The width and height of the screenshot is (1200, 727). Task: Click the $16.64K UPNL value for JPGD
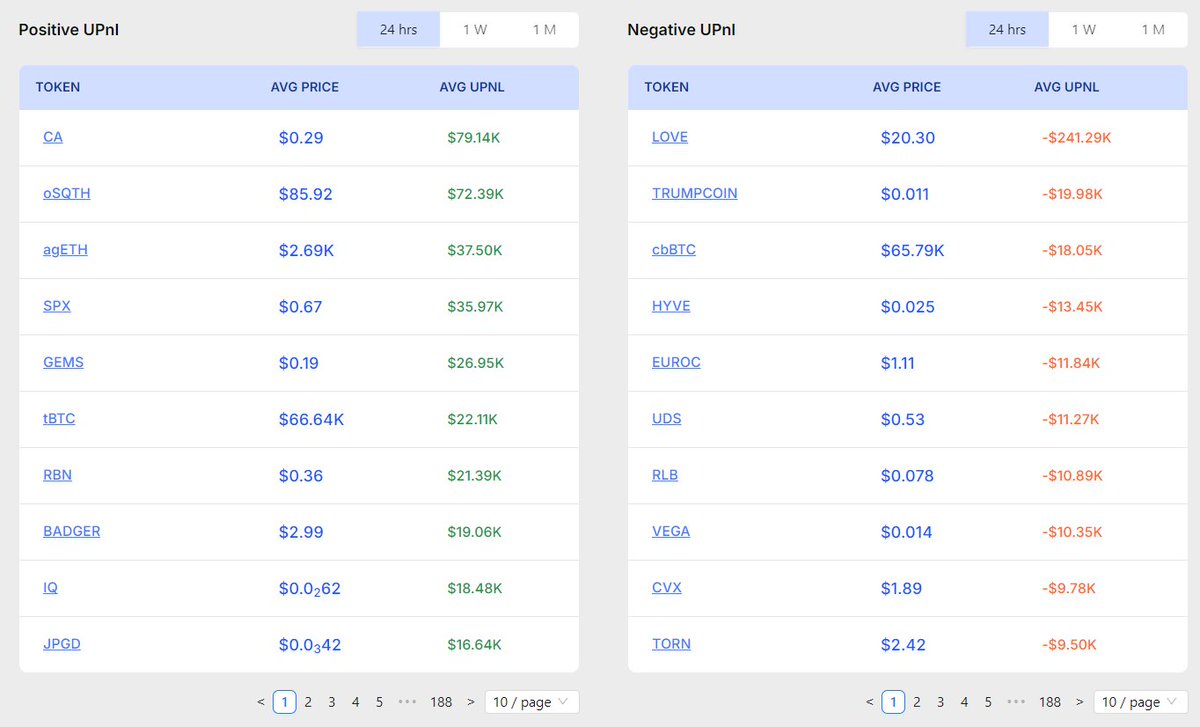coord(475,645)
